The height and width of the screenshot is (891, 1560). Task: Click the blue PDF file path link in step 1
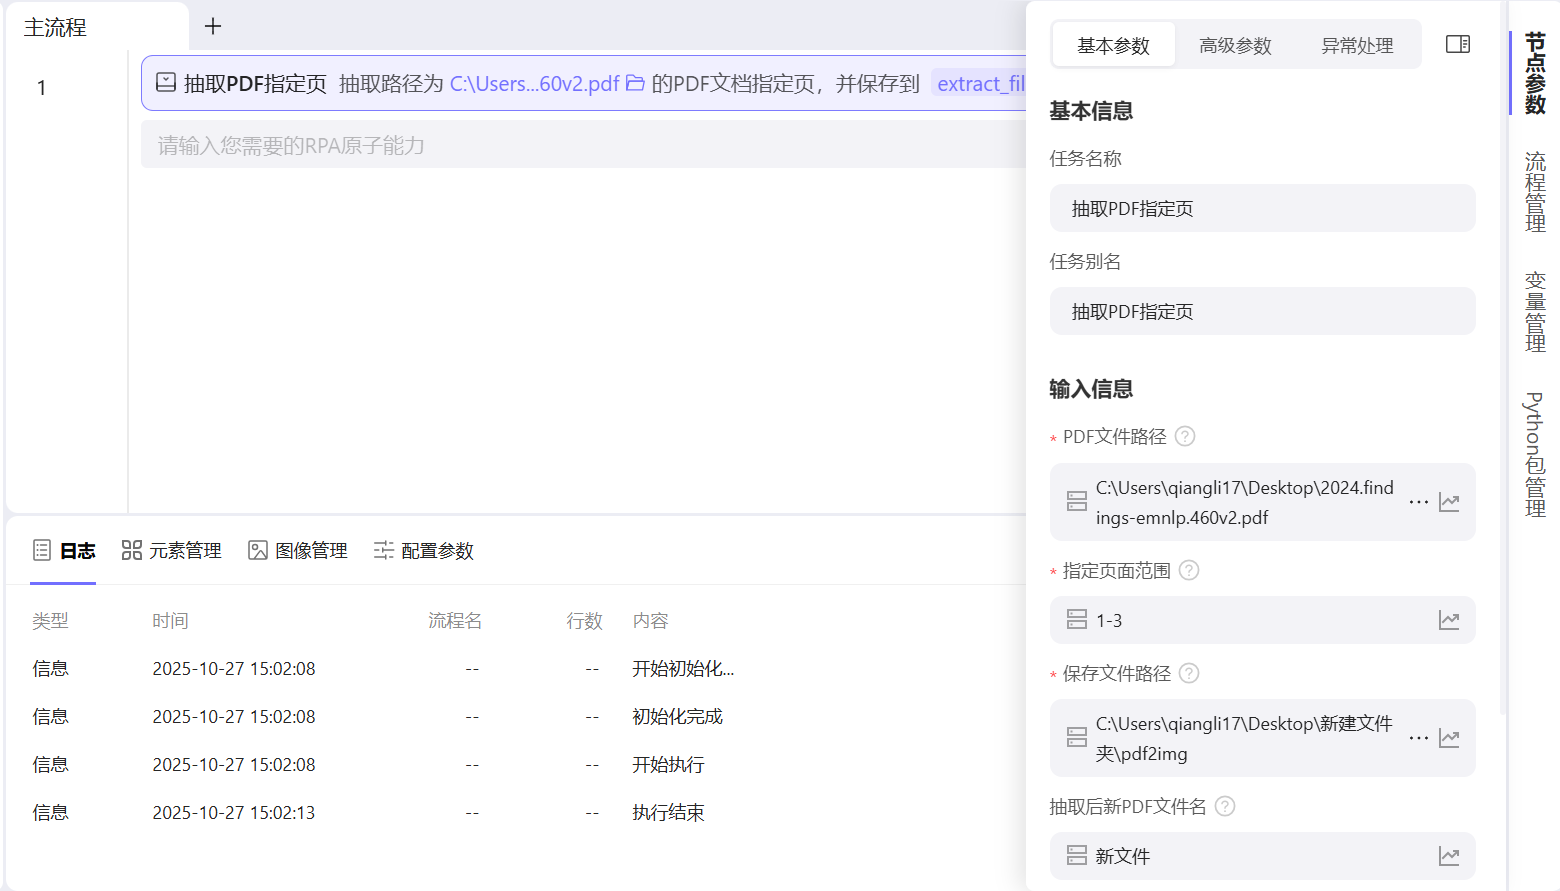click(x=534, y=84)
